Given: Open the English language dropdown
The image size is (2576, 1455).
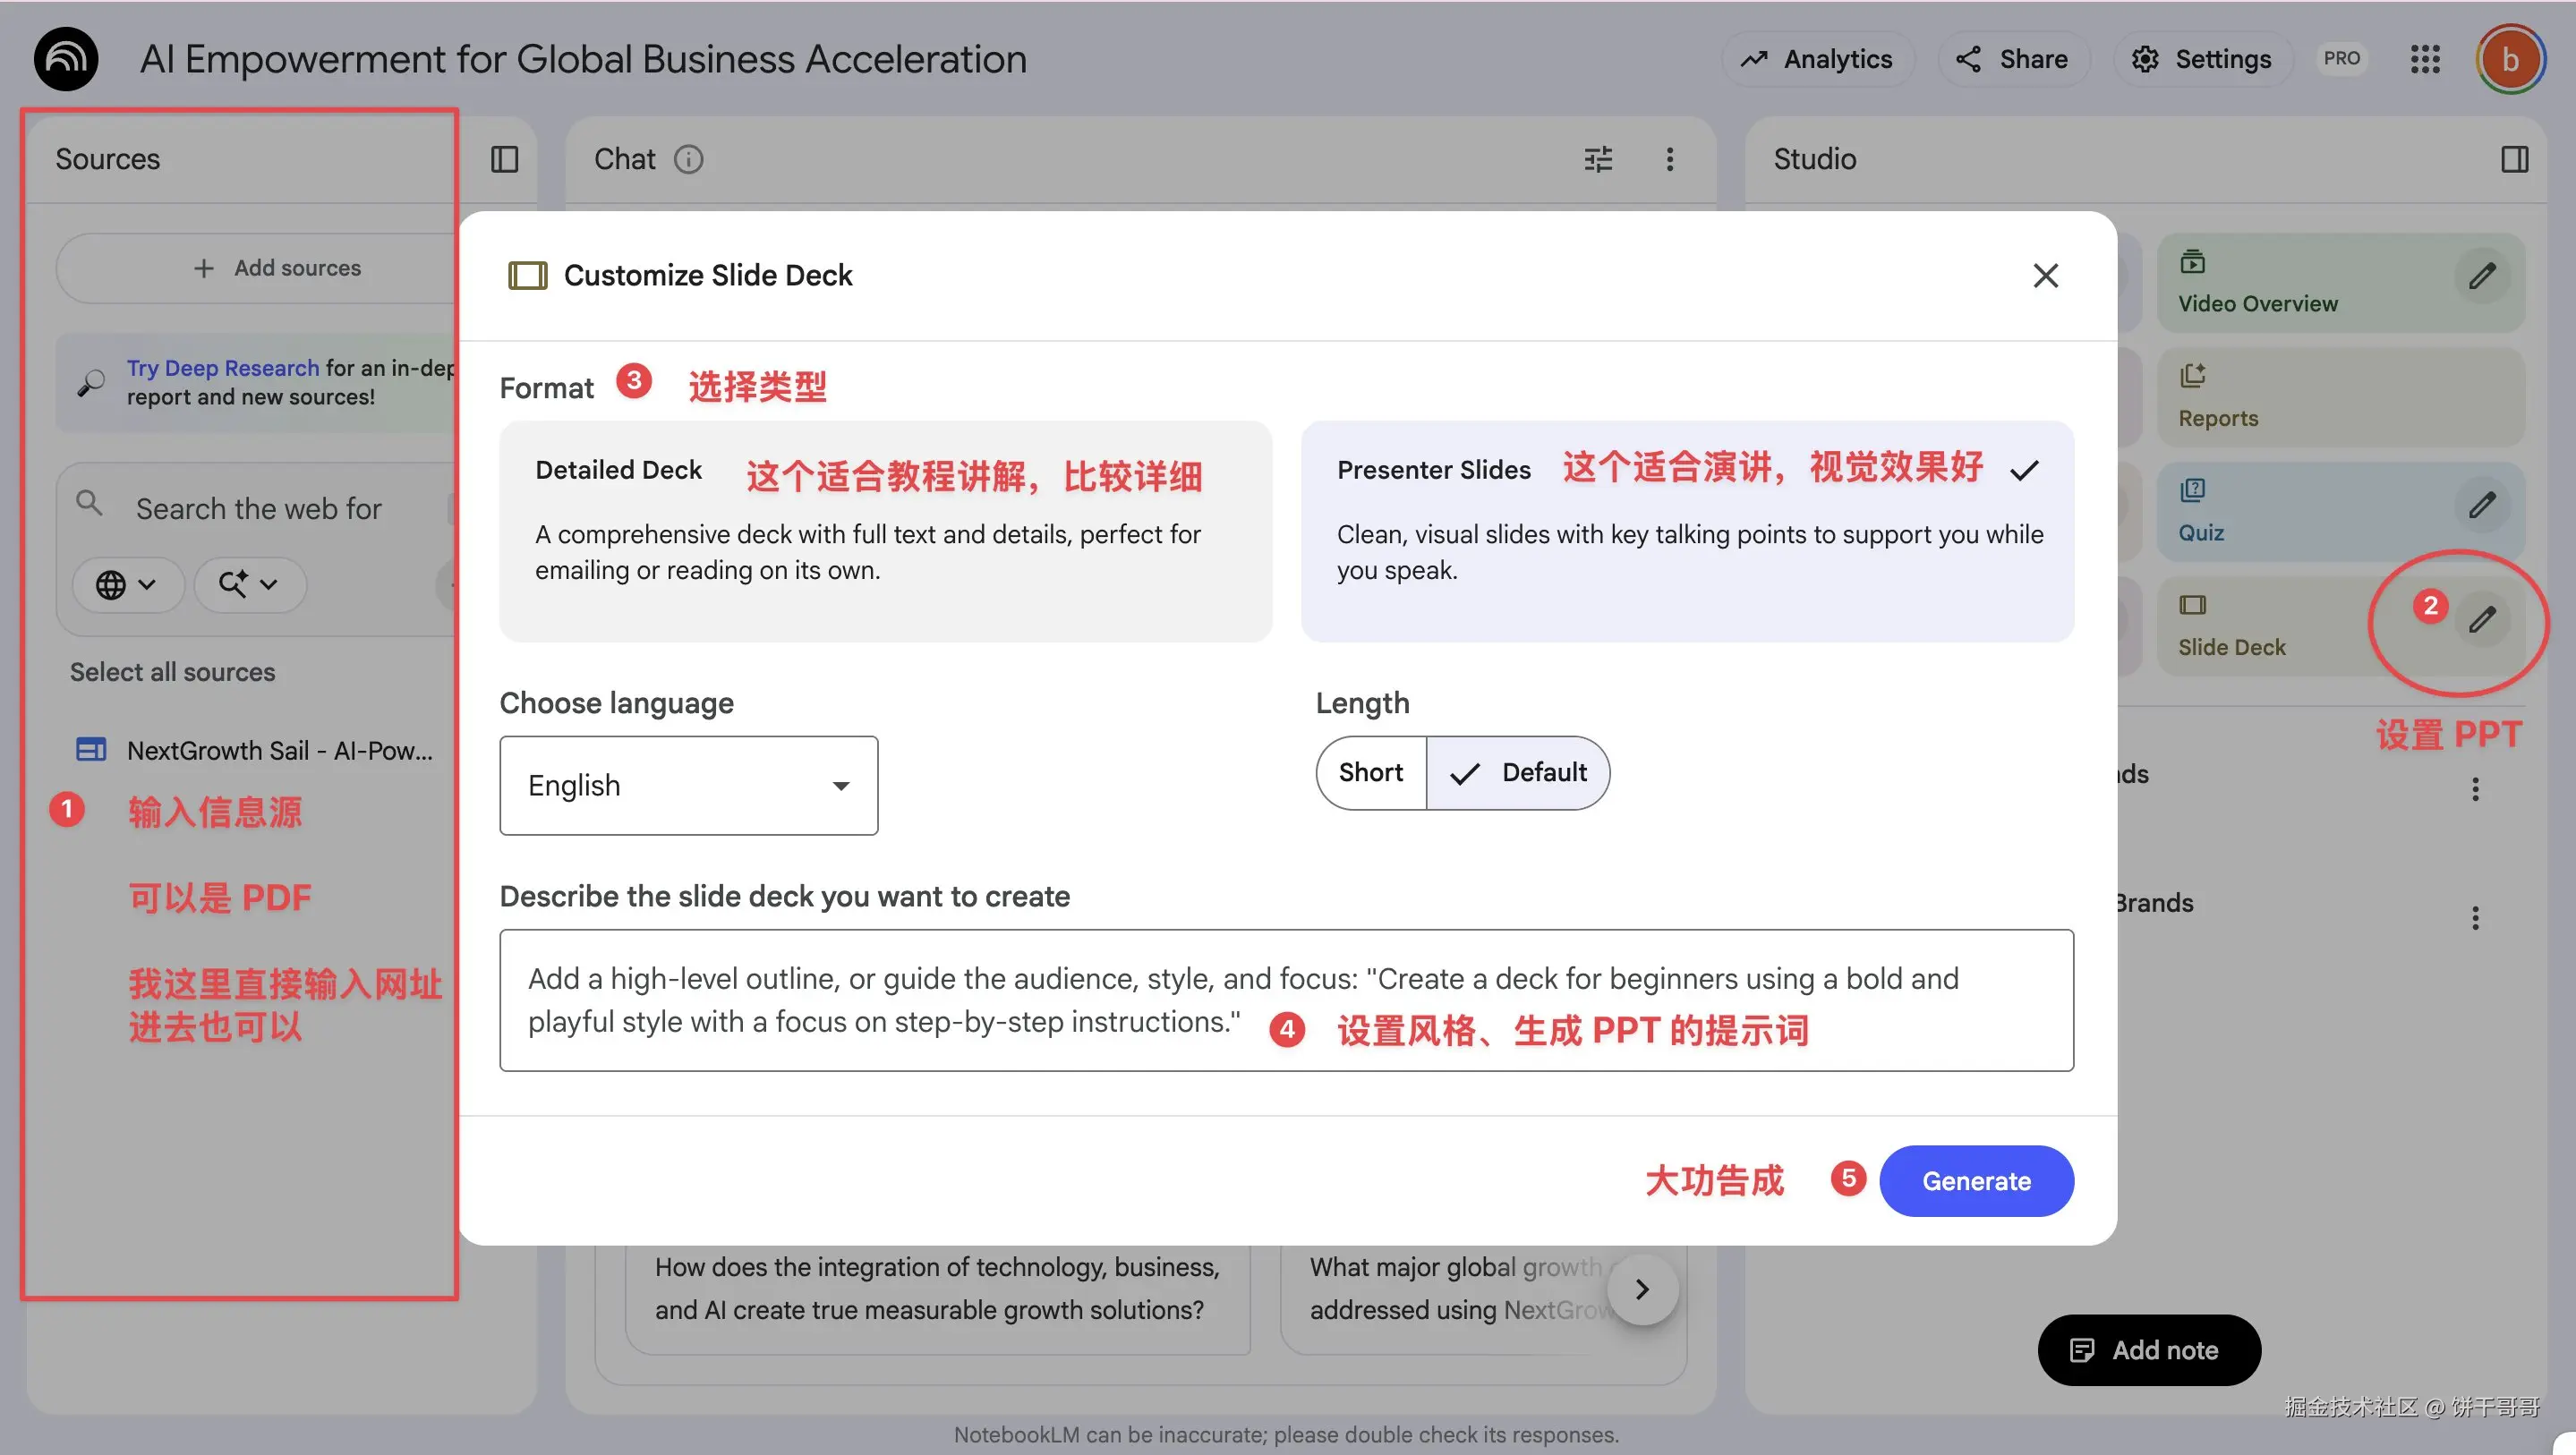Looking at the screenshot, I should point(688,786).
